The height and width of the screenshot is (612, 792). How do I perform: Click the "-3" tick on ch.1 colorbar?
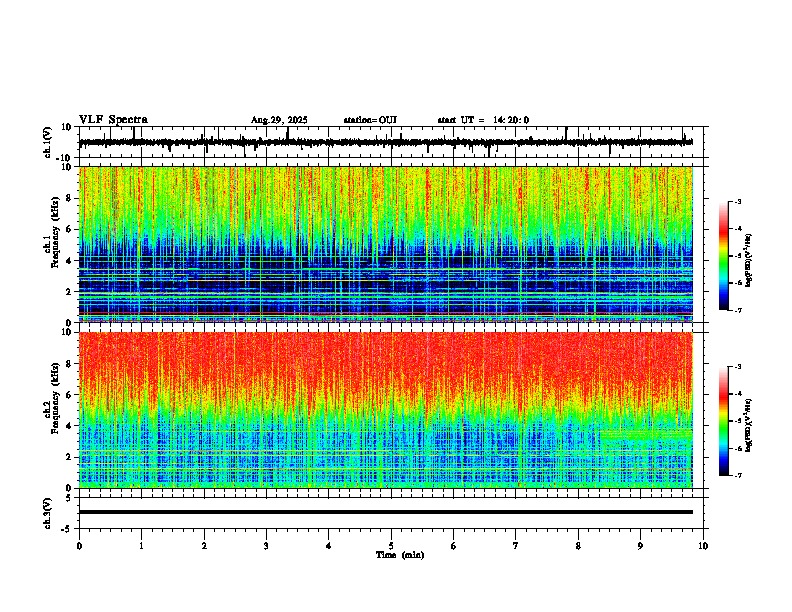coord(738,202)
